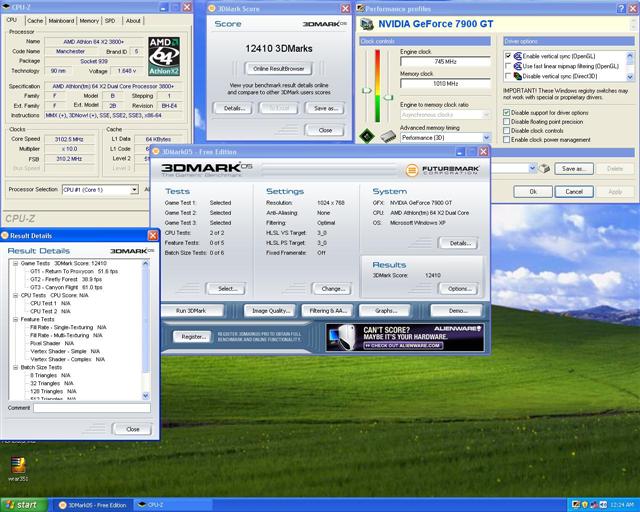
Task: Click Cancel in Performance profiles
Action: tap(574, 191)
